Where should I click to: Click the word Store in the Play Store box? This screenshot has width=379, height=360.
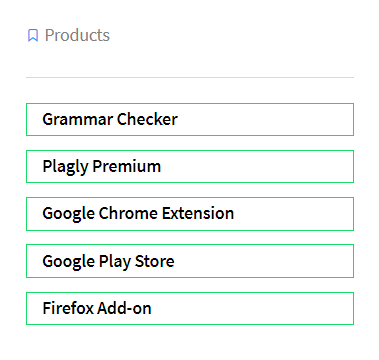point(154,261)
